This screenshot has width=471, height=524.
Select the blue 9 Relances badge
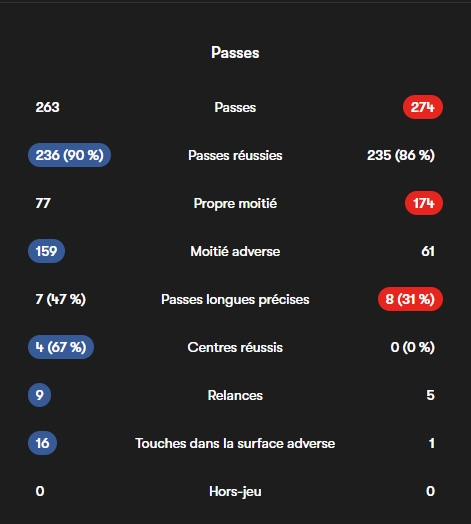(x=39, y=395)
